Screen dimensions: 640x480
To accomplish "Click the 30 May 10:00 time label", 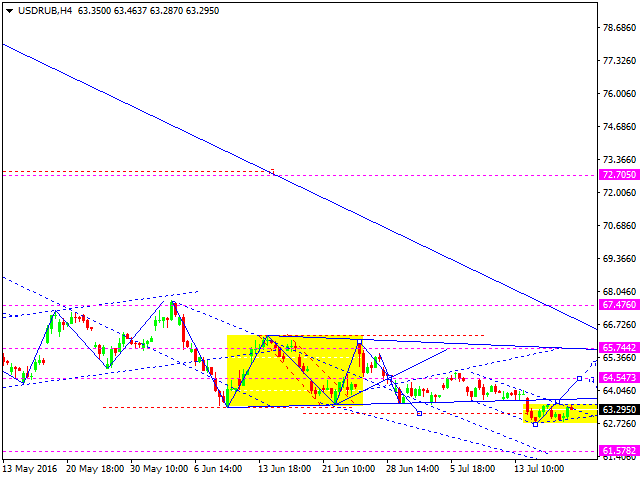I will (159, 469).
